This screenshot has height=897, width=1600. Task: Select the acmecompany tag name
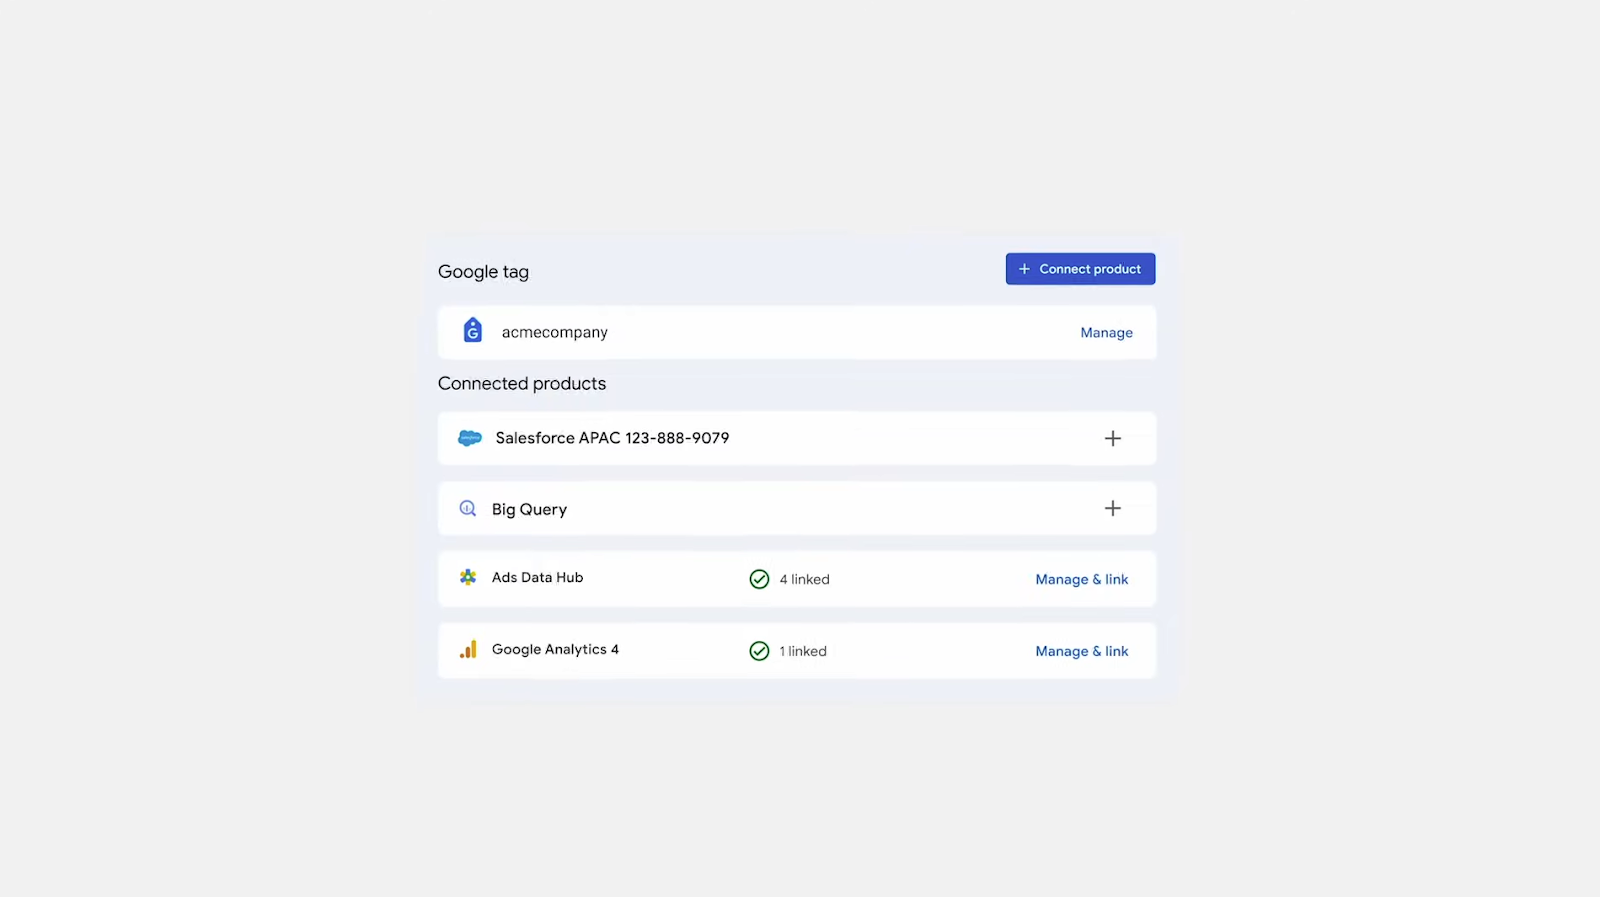pyautogui.click(x=554, y=333)
